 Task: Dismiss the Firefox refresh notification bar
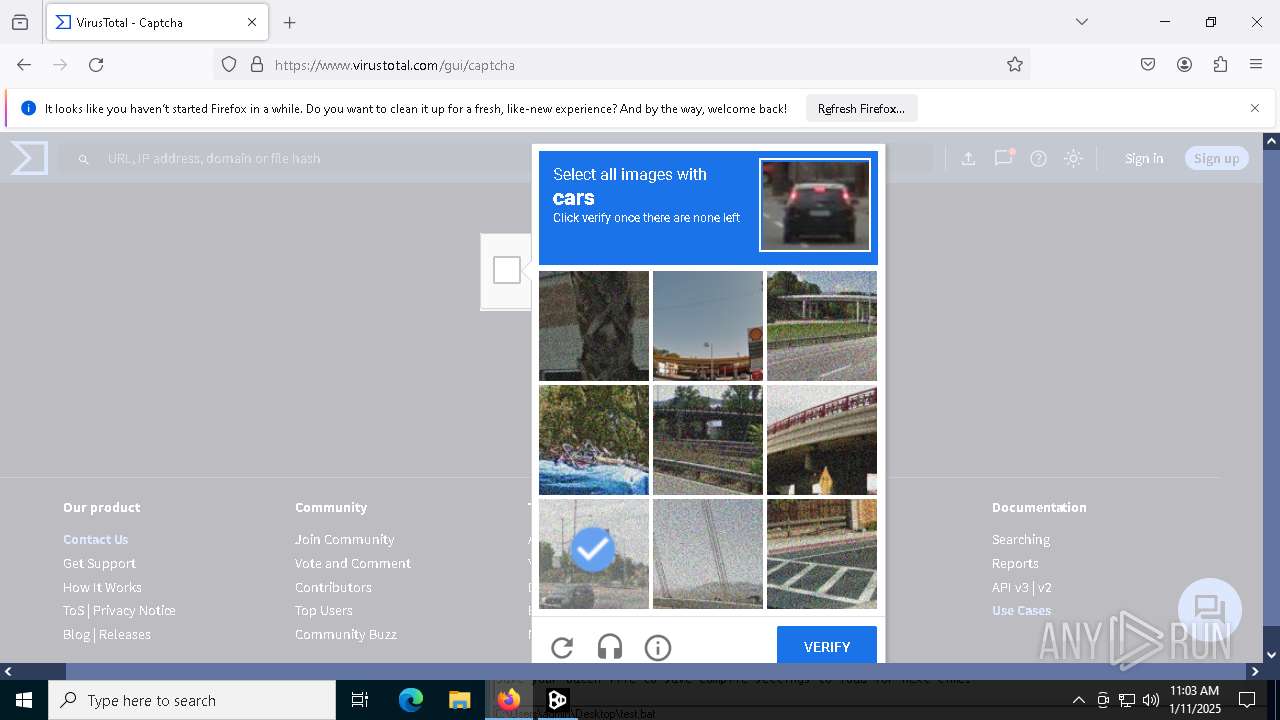(1255, 108)
